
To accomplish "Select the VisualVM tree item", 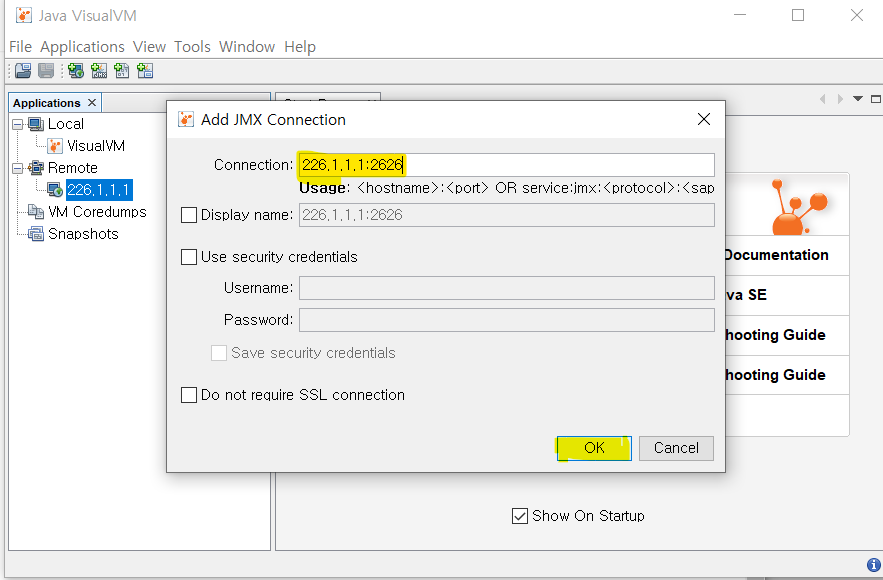I will (x=96, y=146).
